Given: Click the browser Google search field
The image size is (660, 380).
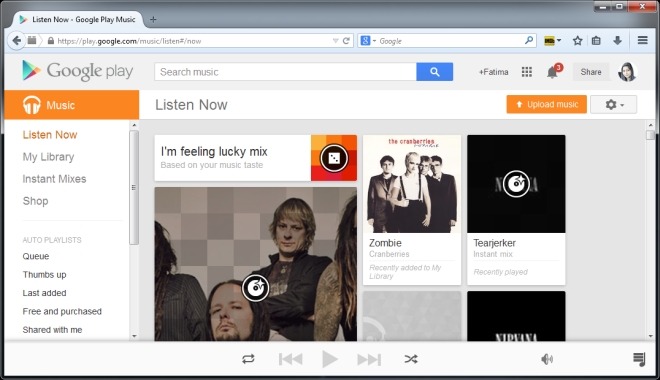Looking at the screenshot, I should (450, 41).
